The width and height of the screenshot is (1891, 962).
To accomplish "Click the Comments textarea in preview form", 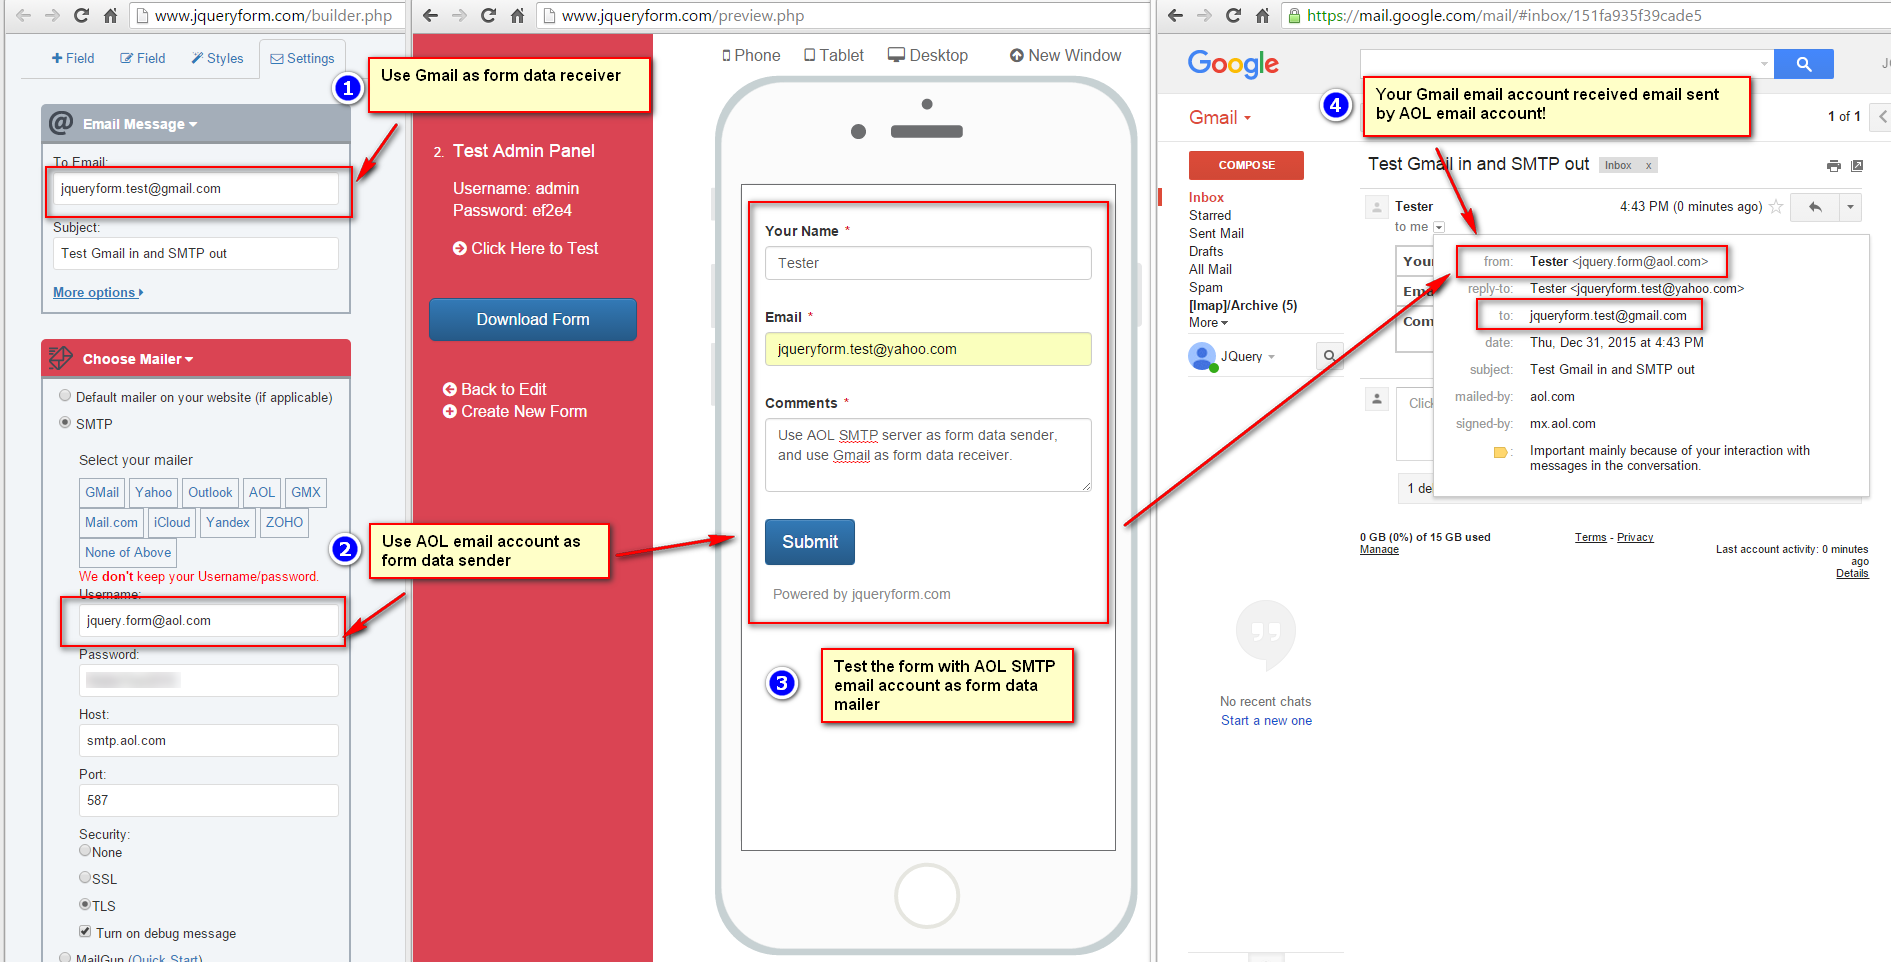I will [x=928, y=455].
